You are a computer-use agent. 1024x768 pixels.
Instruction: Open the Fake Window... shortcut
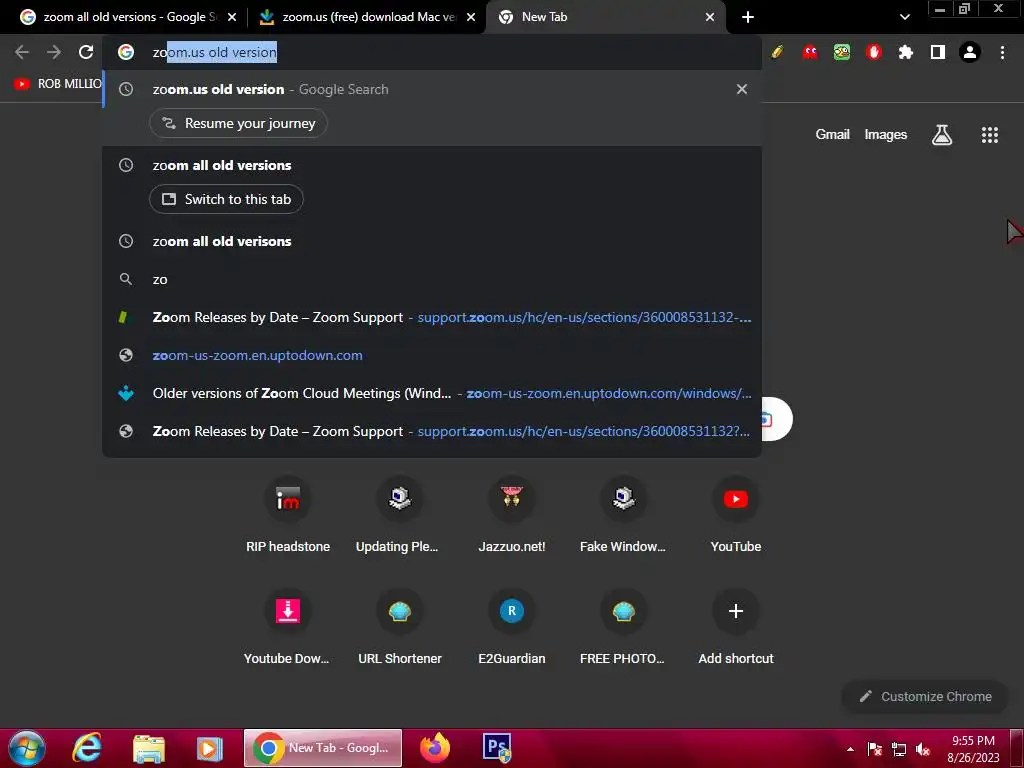(624, 516)
